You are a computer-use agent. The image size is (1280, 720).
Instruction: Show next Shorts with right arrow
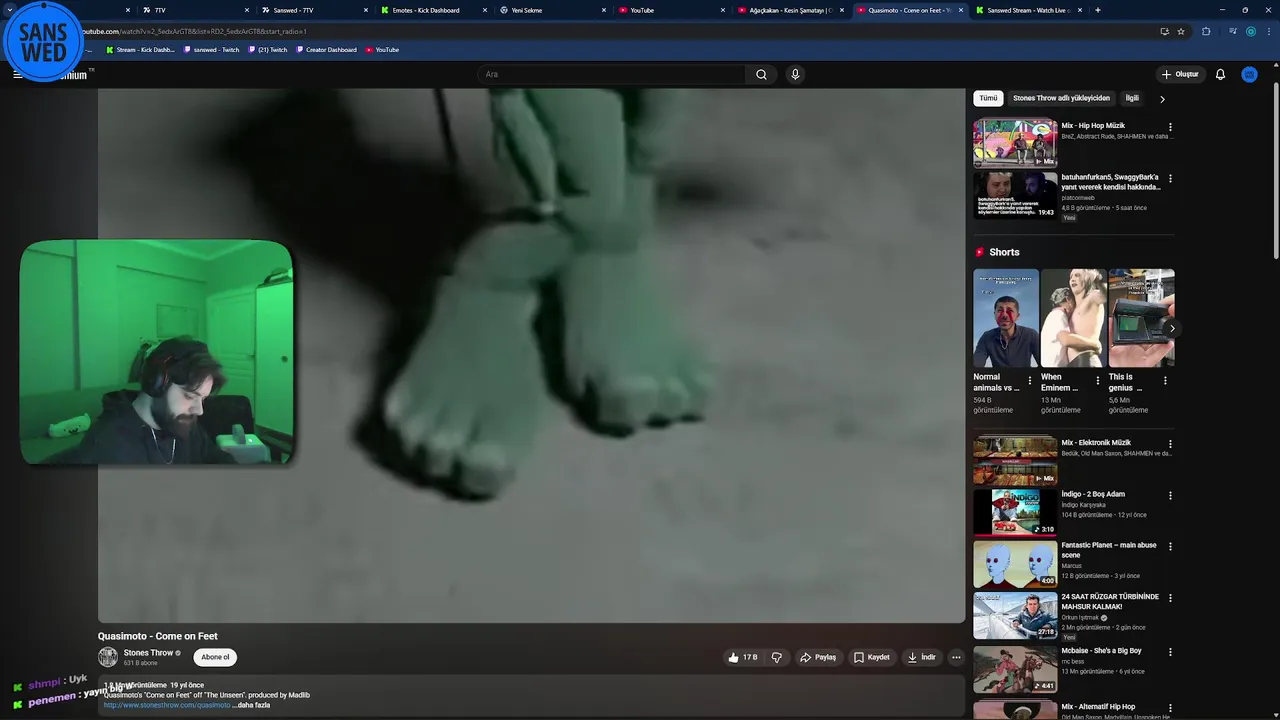pos(1172,328)
